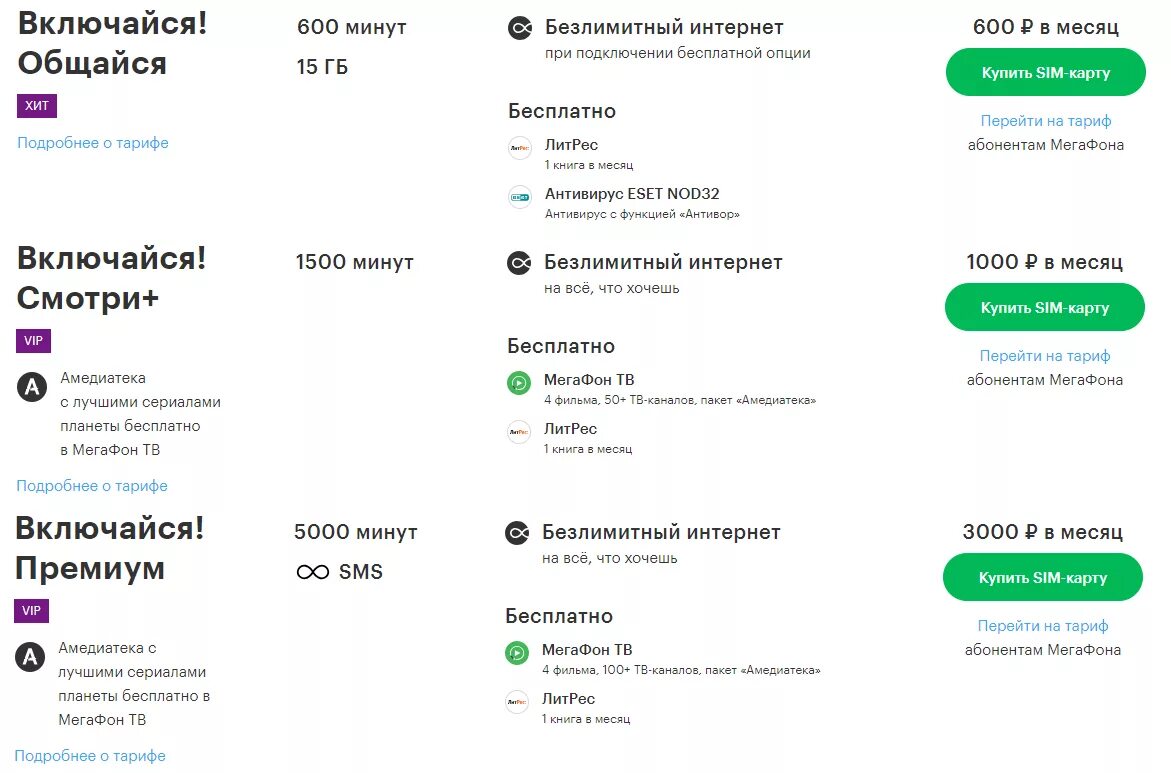1171x773 pixels.
Task: Click the Amediateka icon in the Премиум plan
Action: 30,657
